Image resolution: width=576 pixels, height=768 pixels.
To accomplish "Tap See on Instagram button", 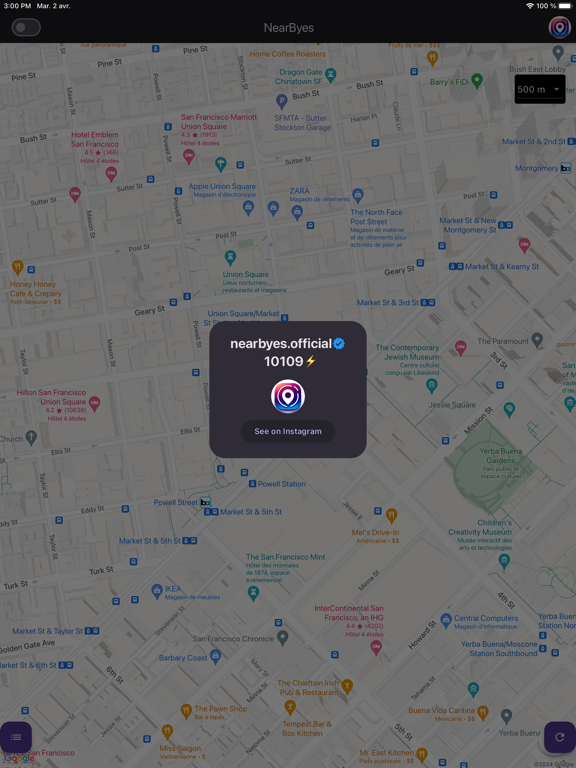I will (x=288, y=432).
